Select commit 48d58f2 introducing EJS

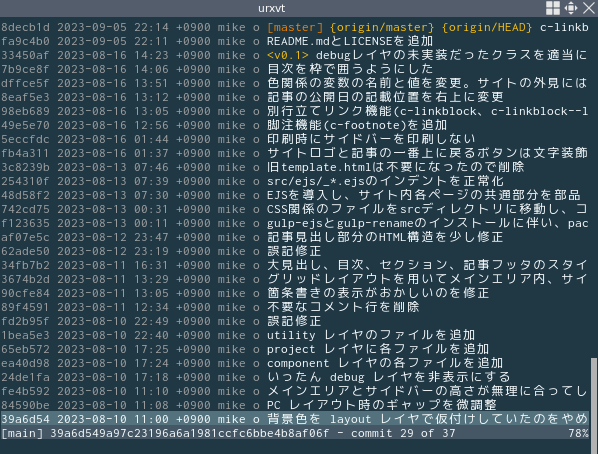294,195
